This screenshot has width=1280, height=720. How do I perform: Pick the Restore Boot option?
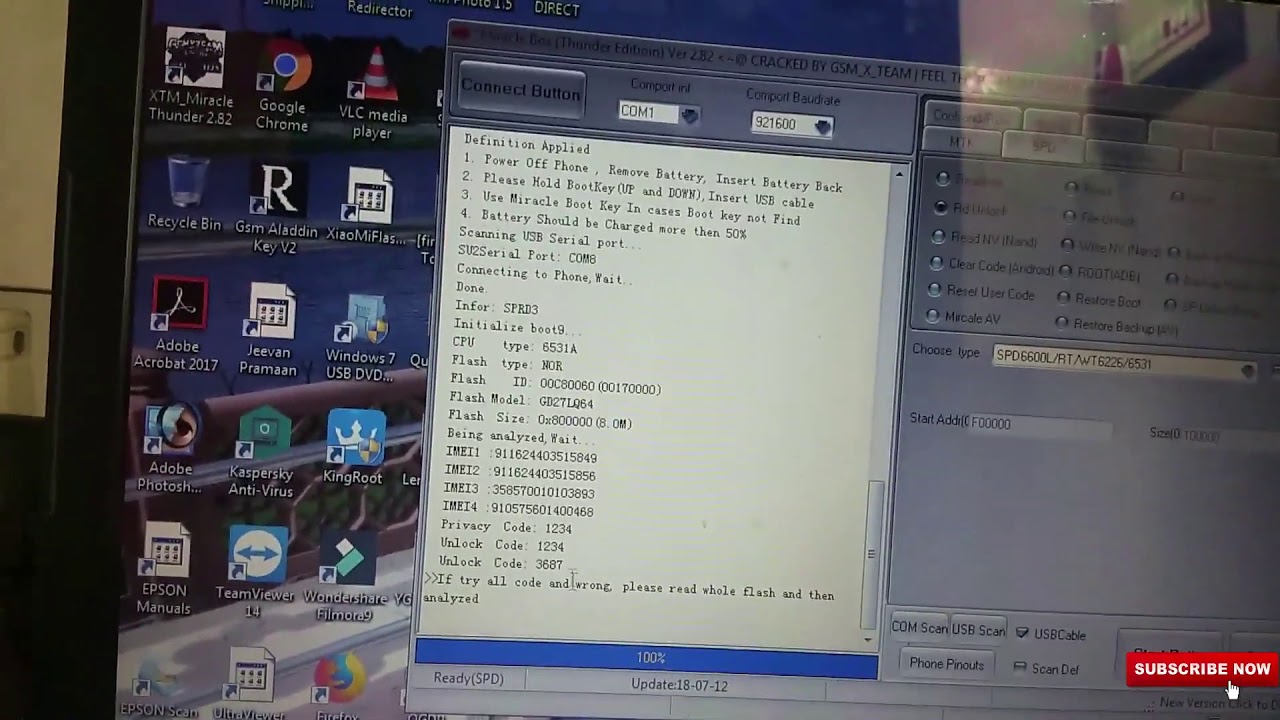click(1097, 299)
